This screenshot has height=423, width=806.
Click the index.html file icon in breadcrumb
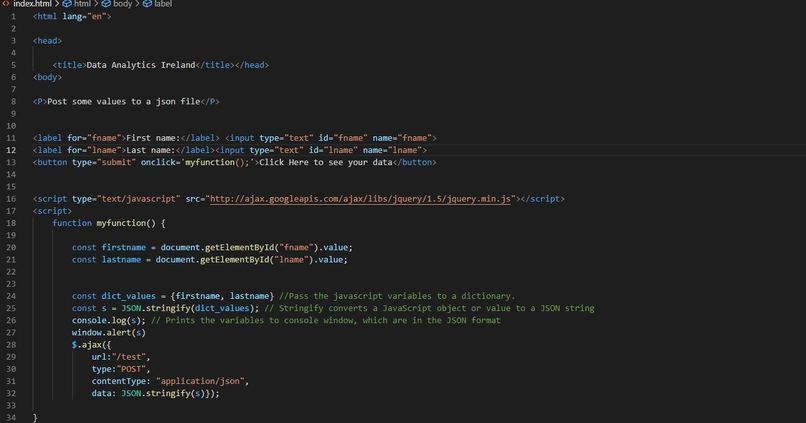pos(6,4)
